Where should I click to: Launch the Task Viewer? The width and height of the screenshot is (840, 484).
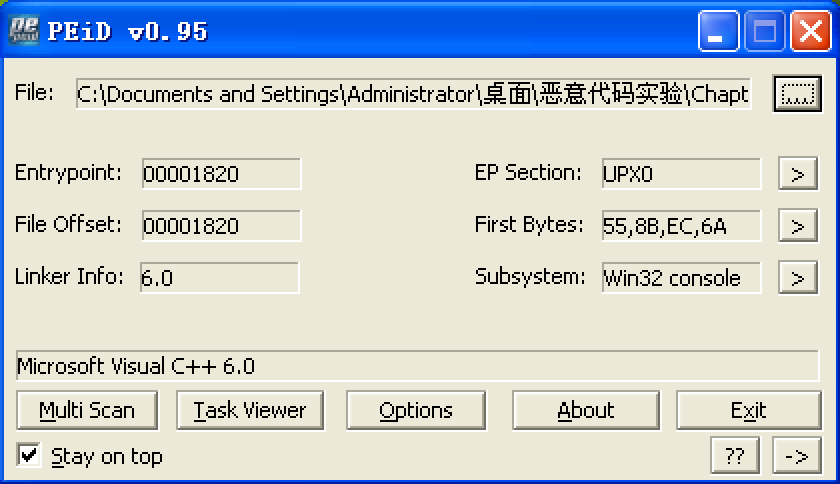coord(250,411)
